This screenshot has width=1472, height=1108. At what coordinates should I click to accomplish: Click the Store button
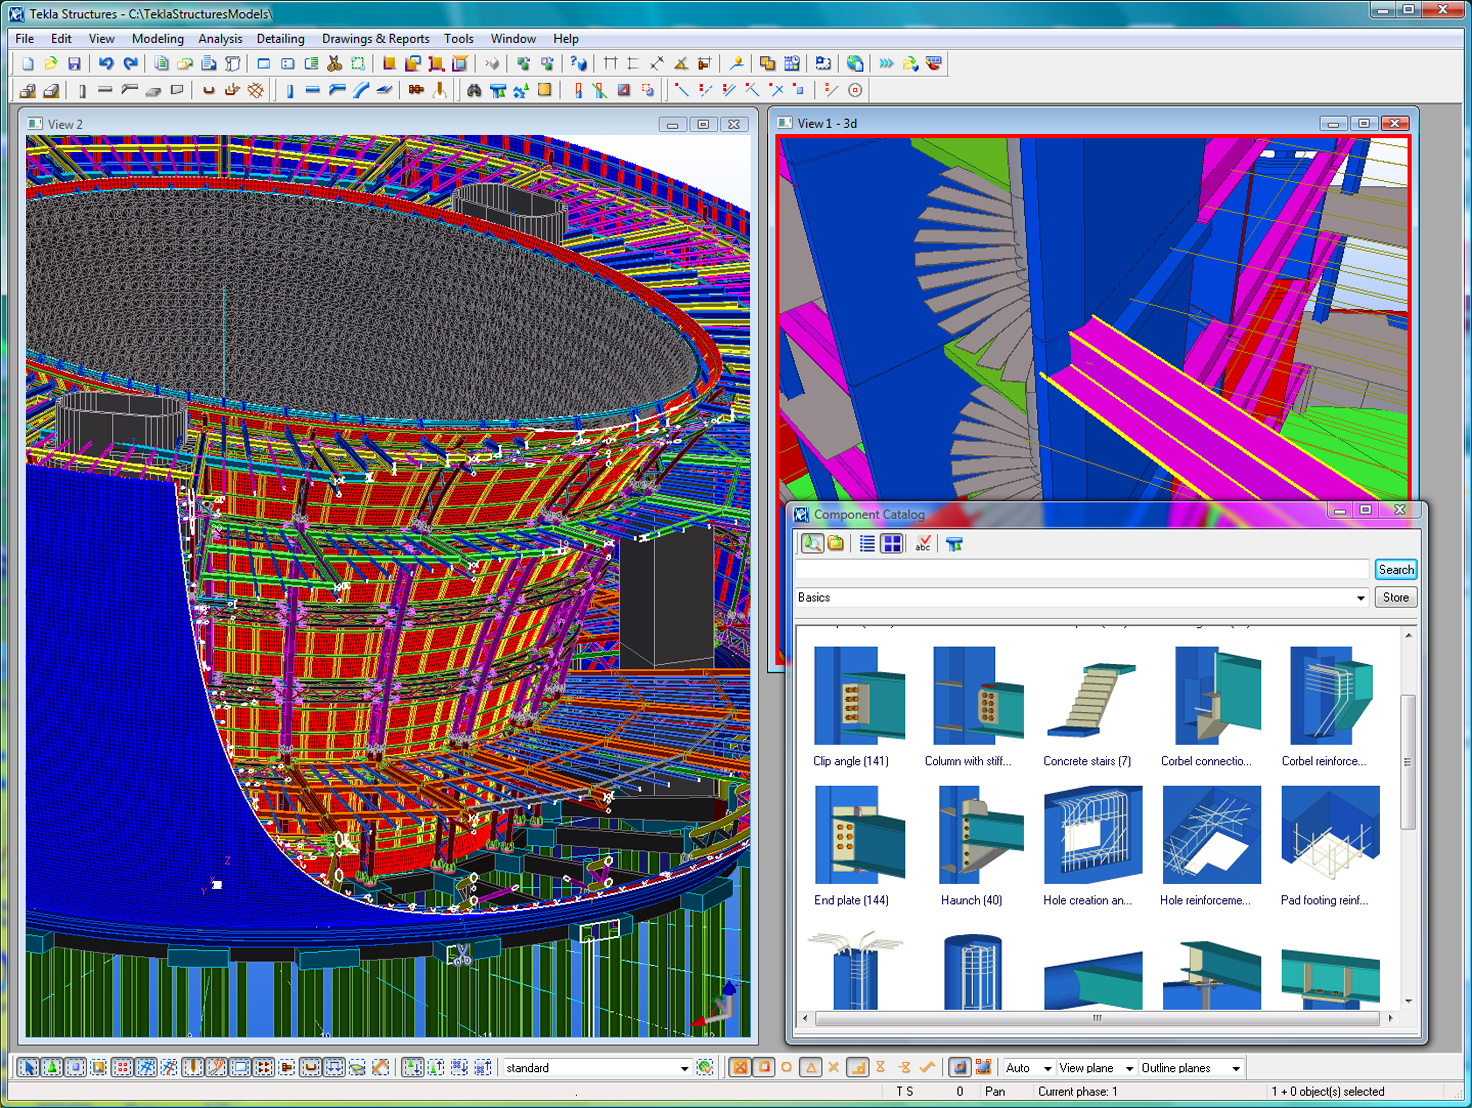(x=1396, y=598)
